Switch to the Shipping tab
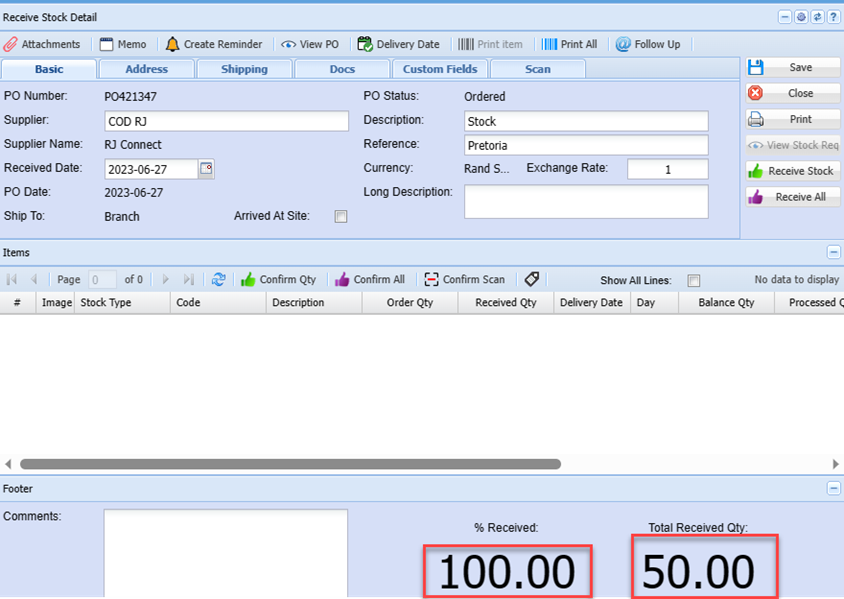Screen dimensions: 844x599 pyautogui.click(x=244, y=69)
